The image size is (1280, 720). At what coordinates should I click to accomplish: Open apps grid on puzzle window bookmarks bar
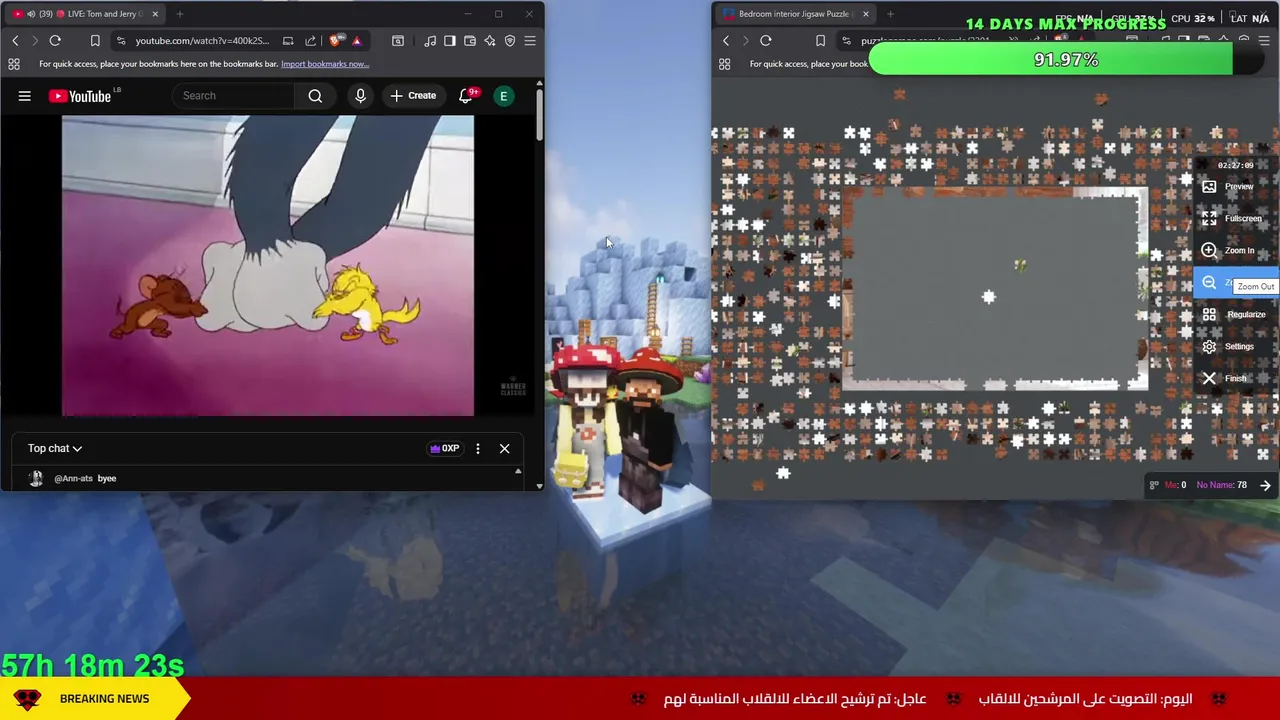click(725, 64)
